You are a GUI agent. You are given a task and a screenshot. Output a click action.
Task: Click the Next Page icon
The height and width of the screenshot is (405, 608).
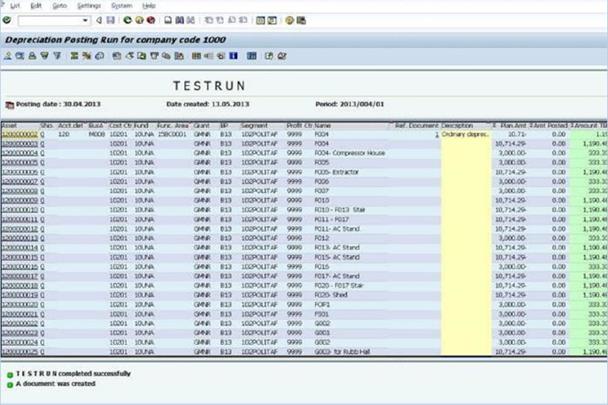tap(232, 20)
